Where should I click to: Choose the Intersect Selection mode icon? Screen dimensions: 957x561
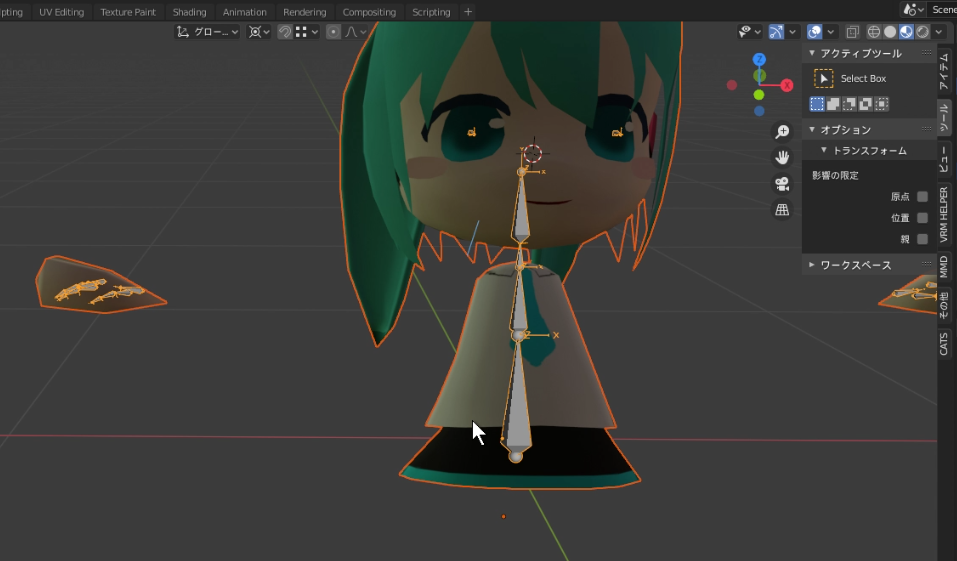tap(881, 104)
